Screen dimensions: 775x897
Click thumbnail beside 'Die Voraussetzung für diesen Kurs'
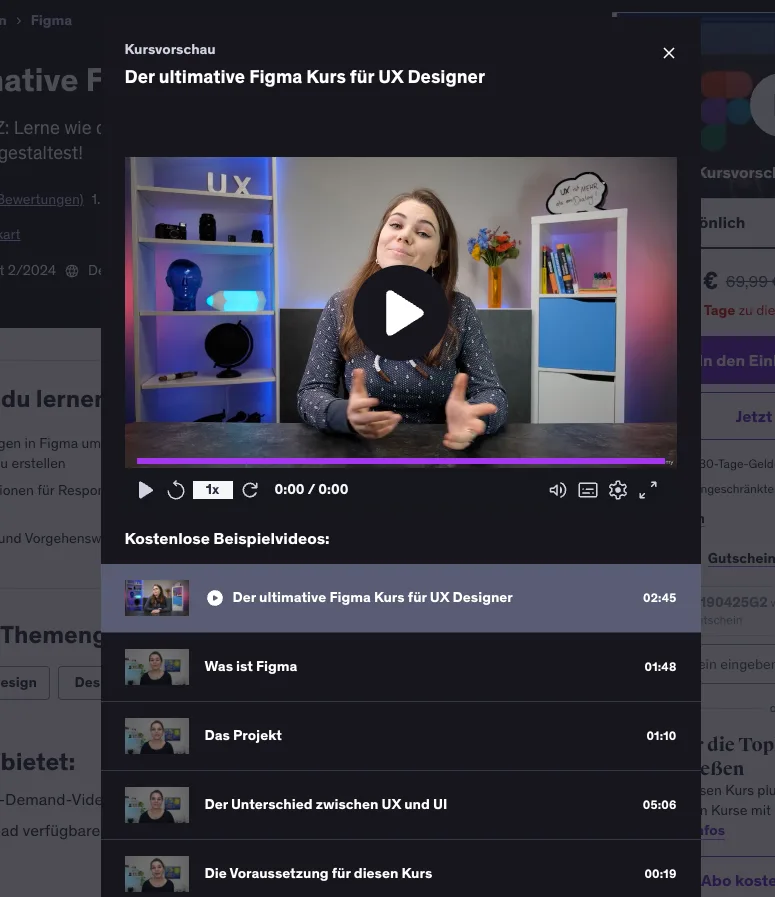click(157, 874)
